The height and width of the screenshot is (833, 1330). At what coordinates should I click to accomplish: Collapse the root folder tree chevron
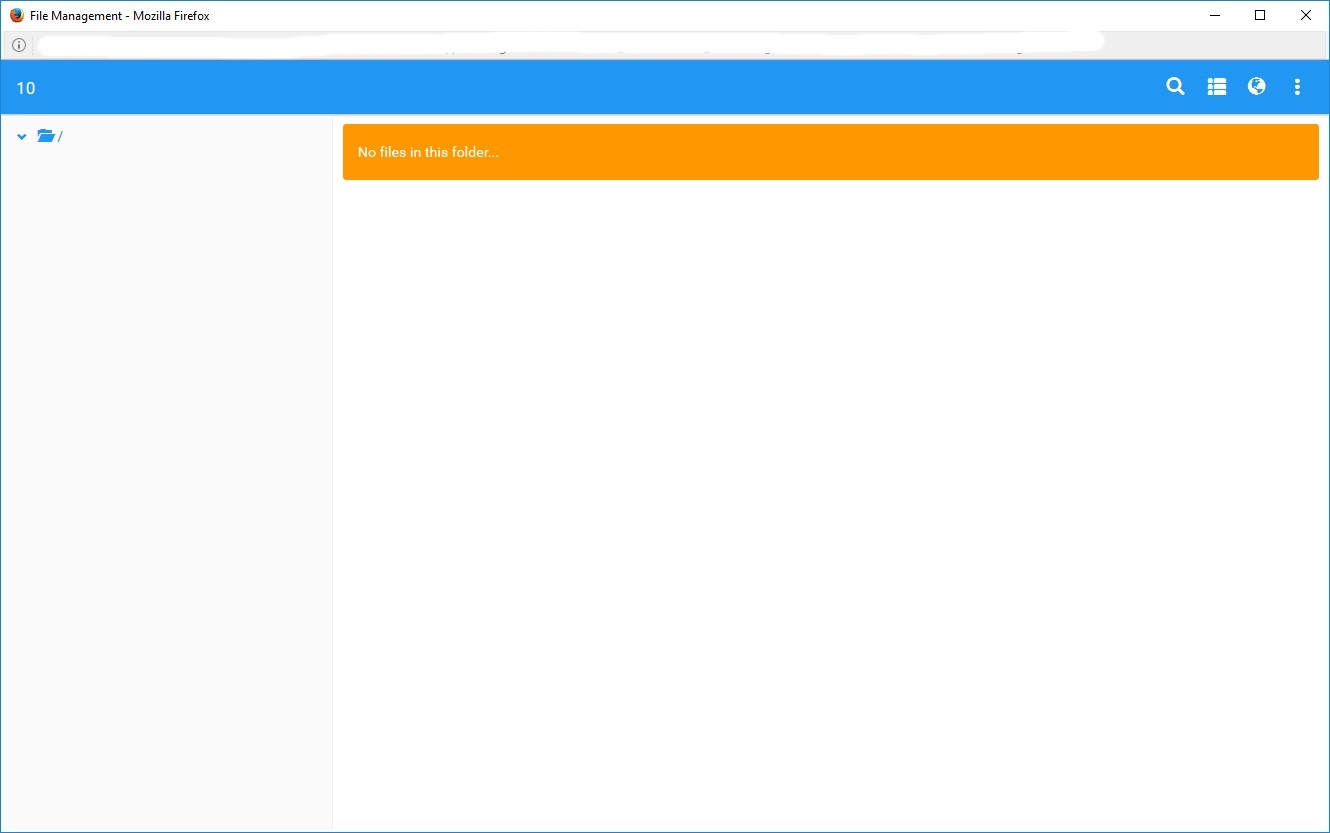click(x=21, y=137)
